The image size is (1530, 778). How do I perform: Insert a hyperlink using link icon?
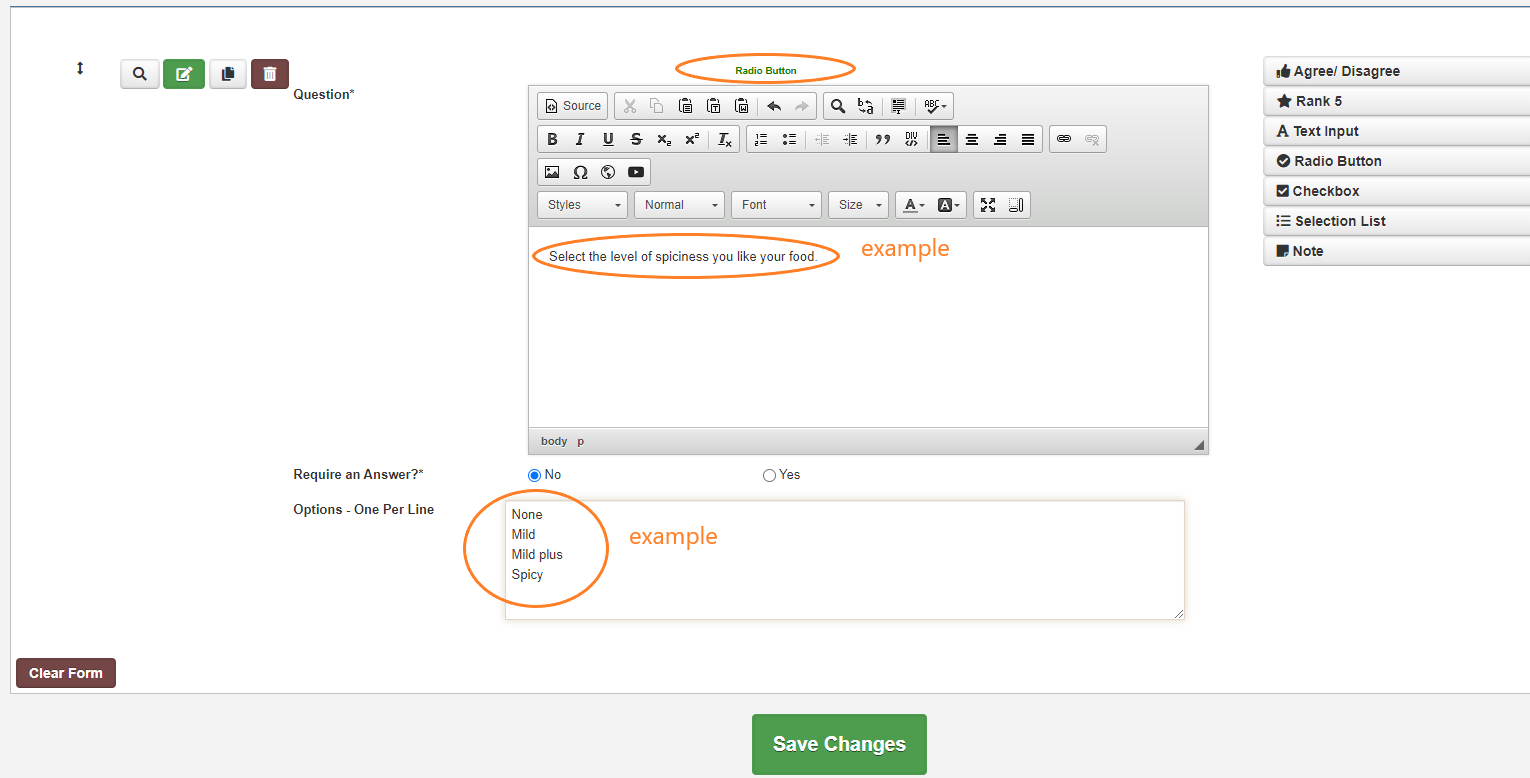click(1064, 139)
